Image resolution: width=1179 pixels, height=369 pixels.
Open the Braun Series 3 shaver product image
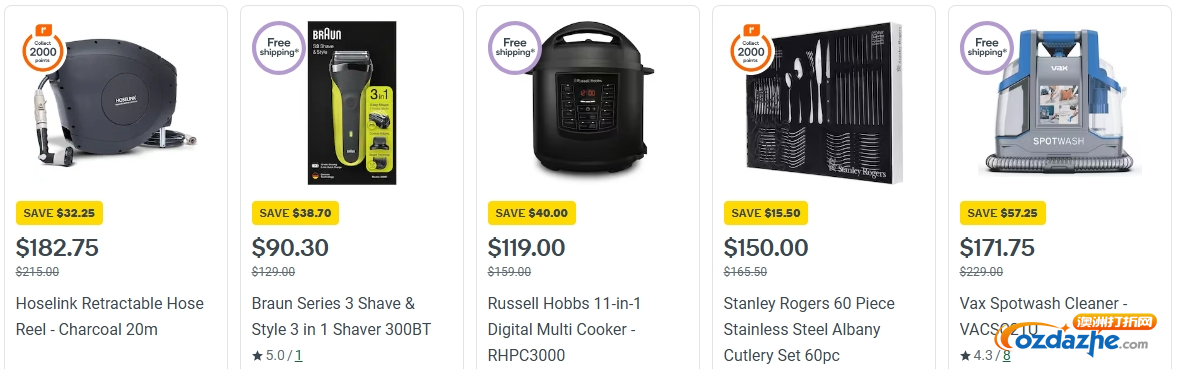[x=353, y=102]
